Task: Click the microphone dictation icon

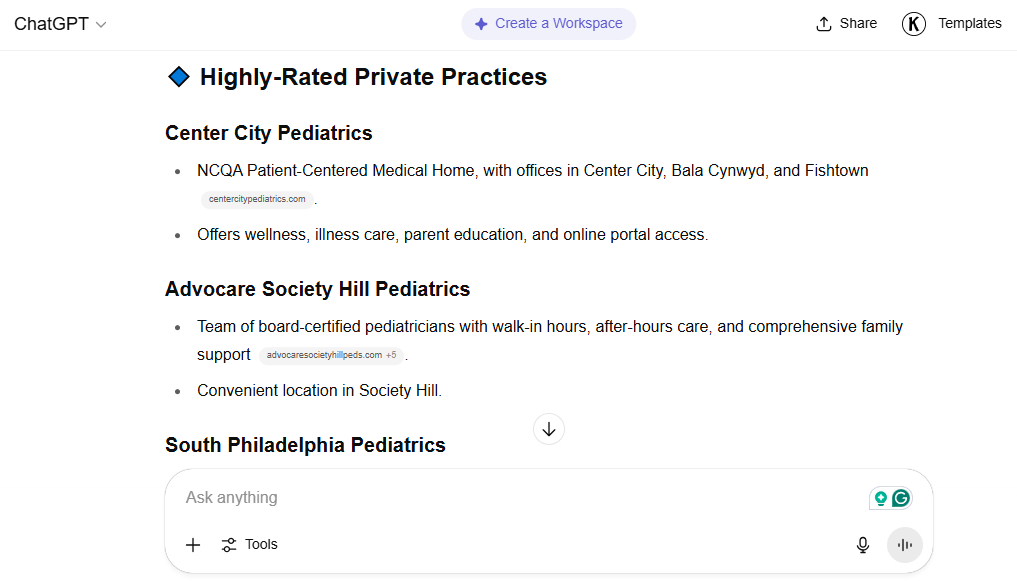Action: [863, 545]
